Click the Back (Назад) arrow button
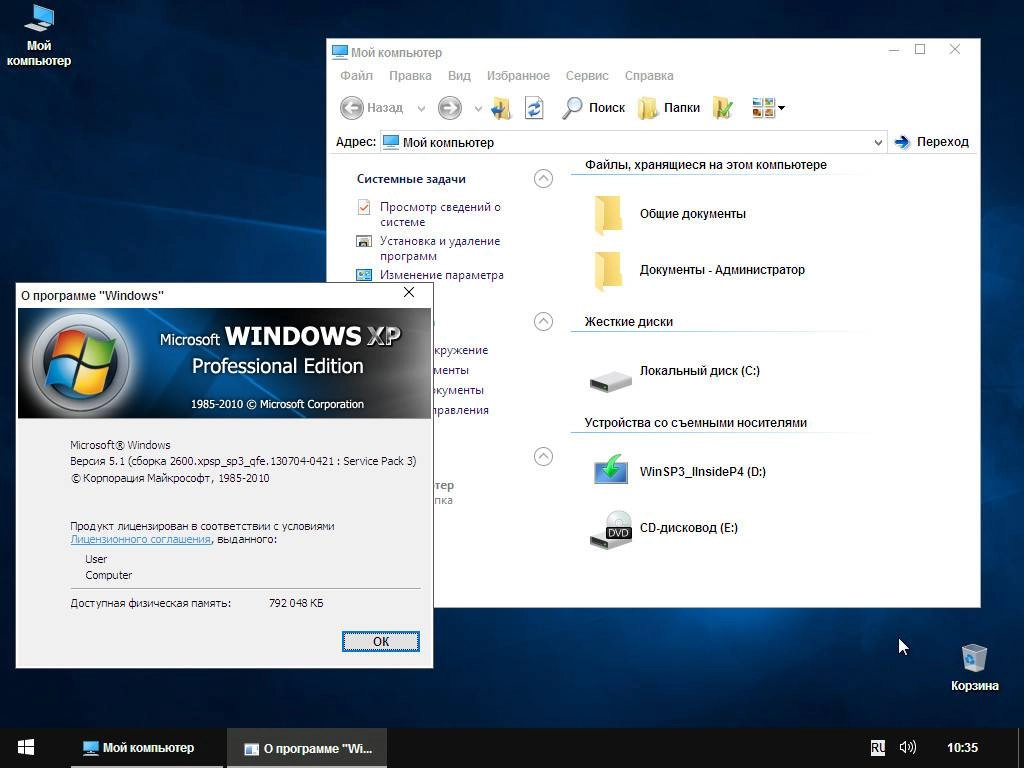Image resolution: width=1024 pixels, height=768 pixels. click(x=372, y=108)
